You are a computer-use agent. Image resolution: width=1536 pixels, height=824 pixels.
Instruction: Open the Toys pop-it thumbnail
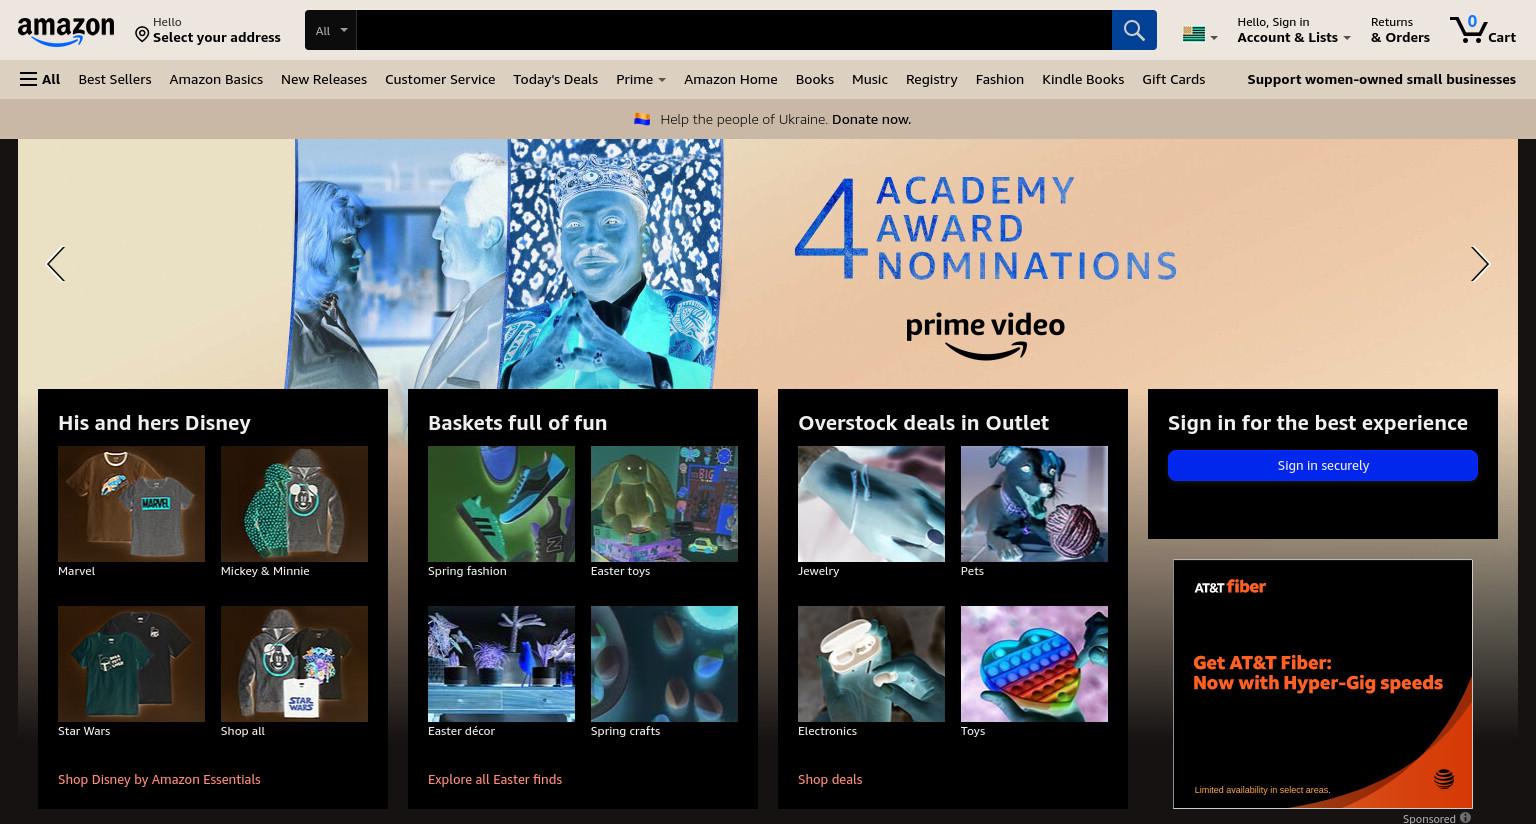coord(1034,664)
